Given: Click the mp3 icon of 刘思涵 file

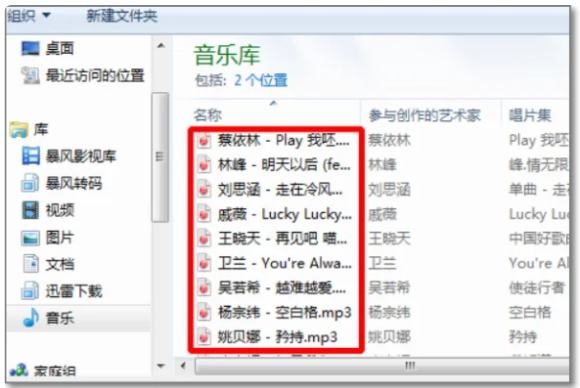Looking at the screenshot, I should pyautogui.click(x=204, y=190).
